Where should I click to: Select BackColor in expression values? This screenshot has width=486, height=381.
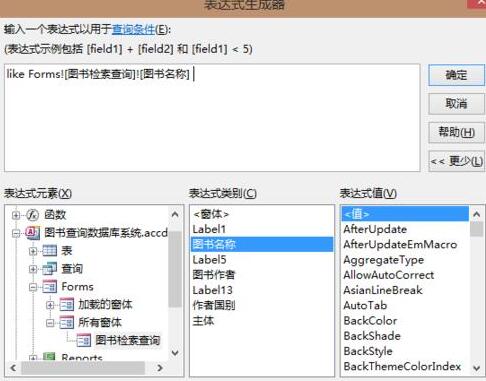(x=405, y=321)
